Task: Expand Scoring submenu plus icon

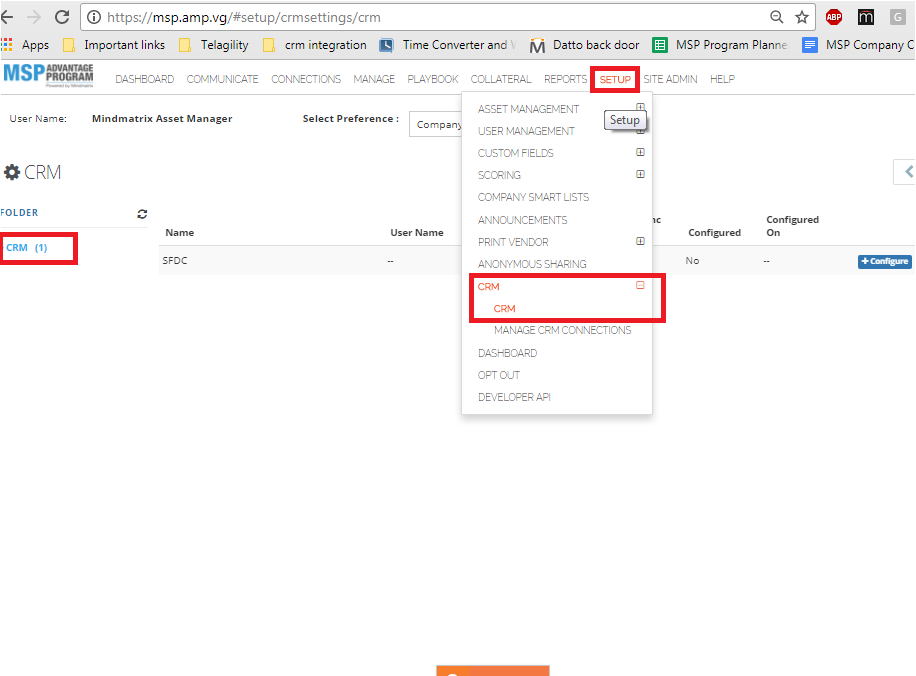Action: [x=640, y=174]
